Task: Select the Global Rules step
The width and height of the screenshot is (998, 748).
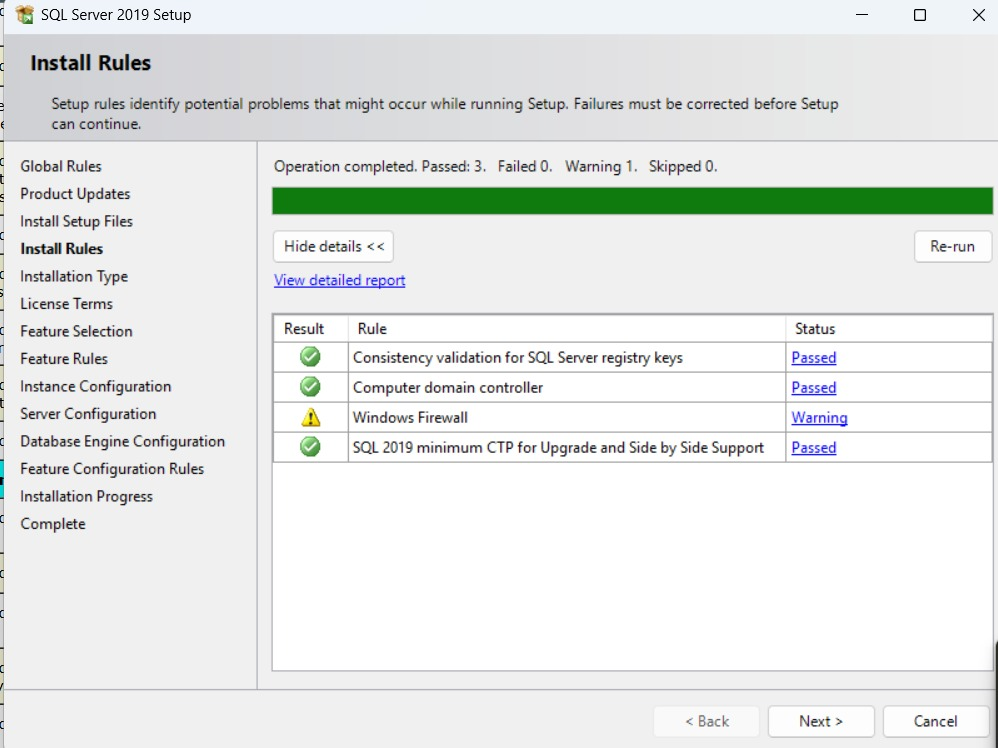Action: [60, 166]
